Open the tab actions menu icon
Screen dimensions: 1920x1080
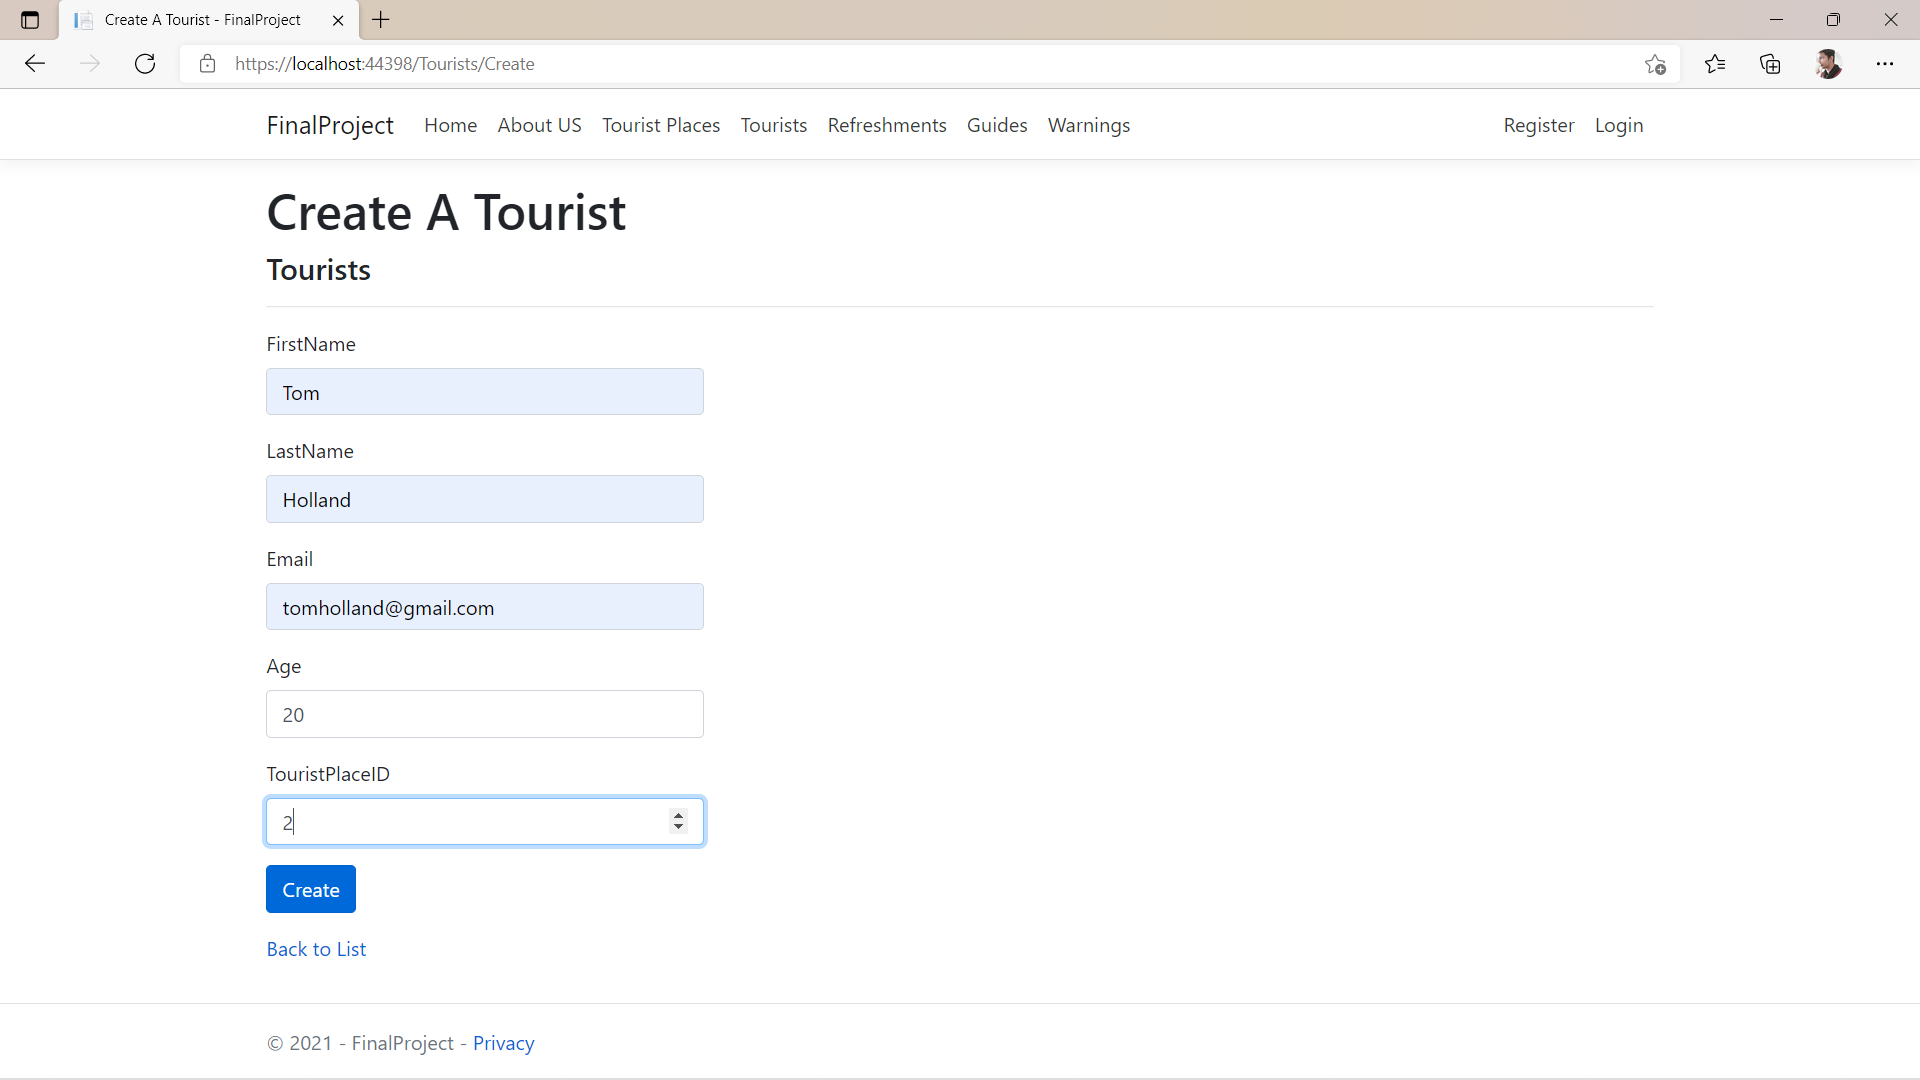pyautogui.click(x=30, y=20)
